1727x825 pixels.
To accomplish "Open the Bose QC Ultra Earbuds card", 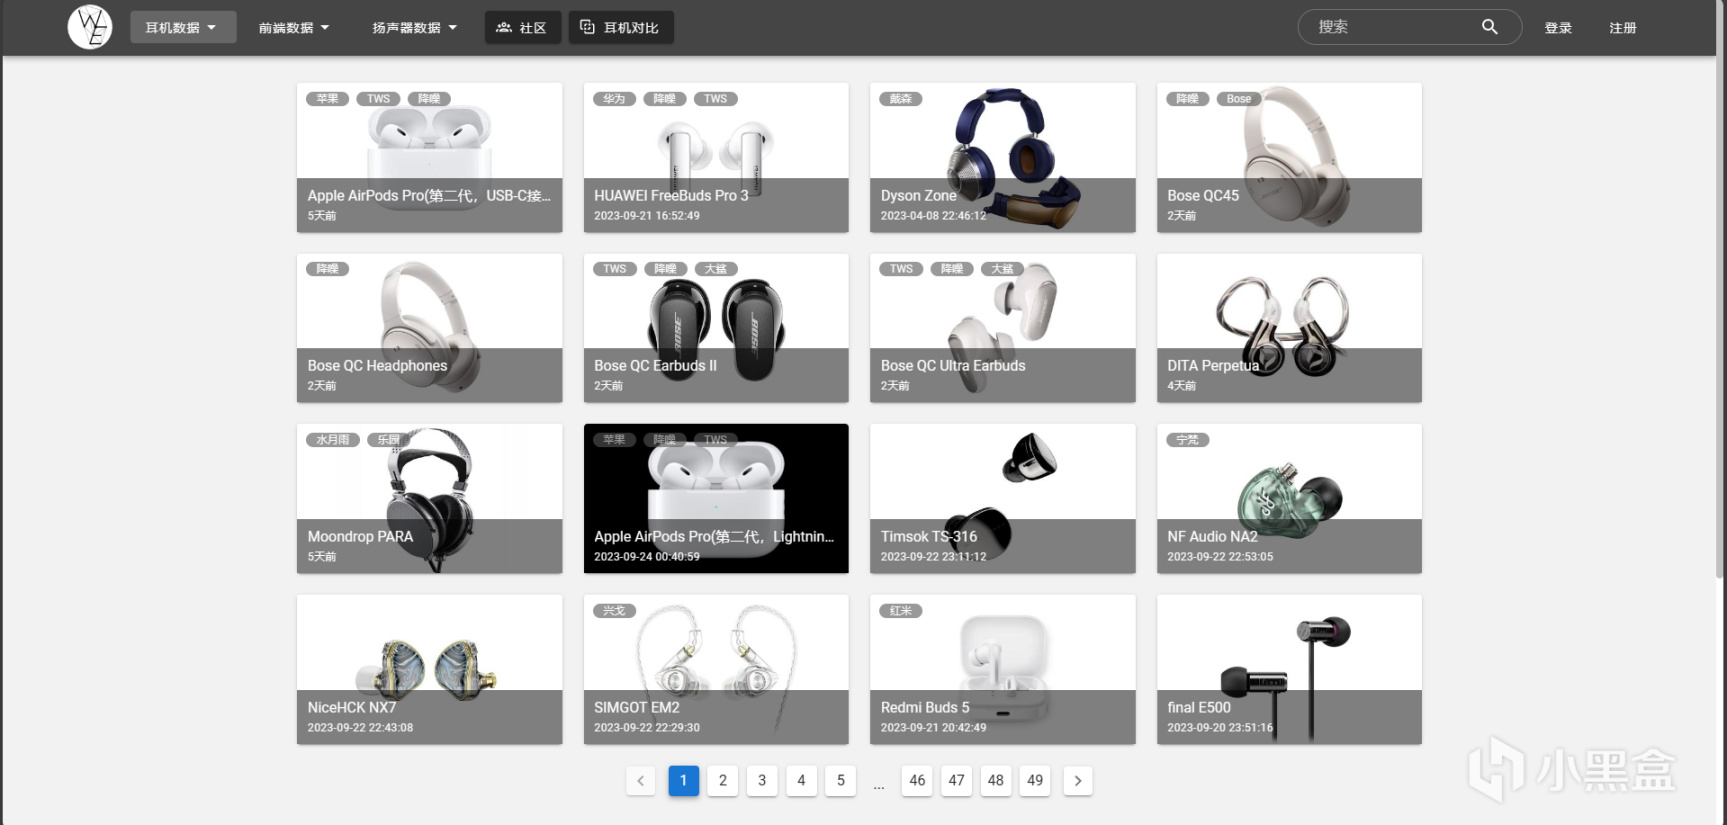I will point(1003,328).
